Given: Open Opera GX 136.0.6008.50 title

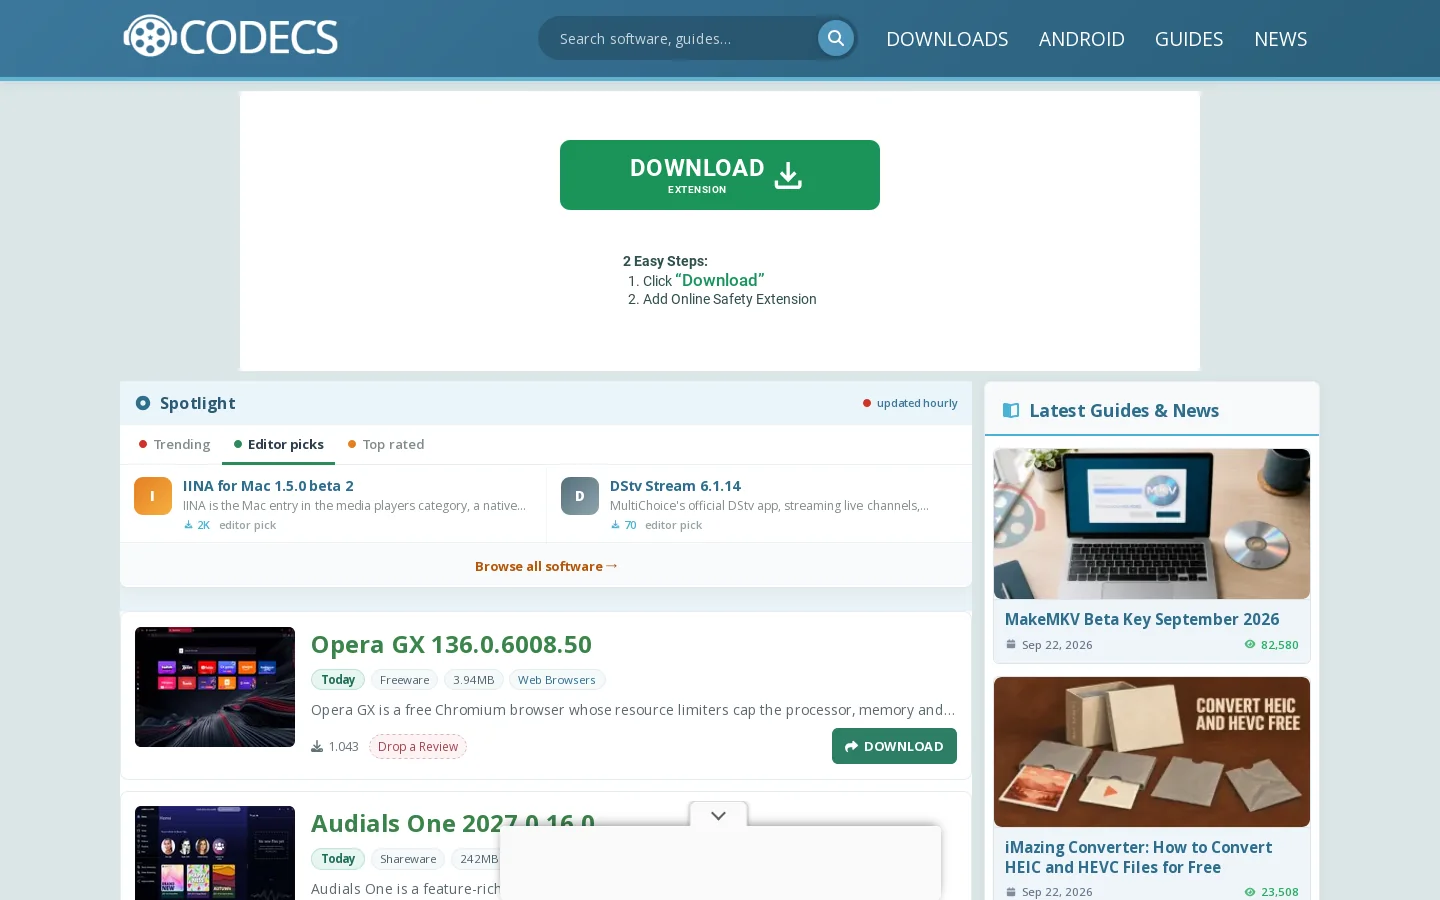Looking at the screenshot, I should click(451, 644).
